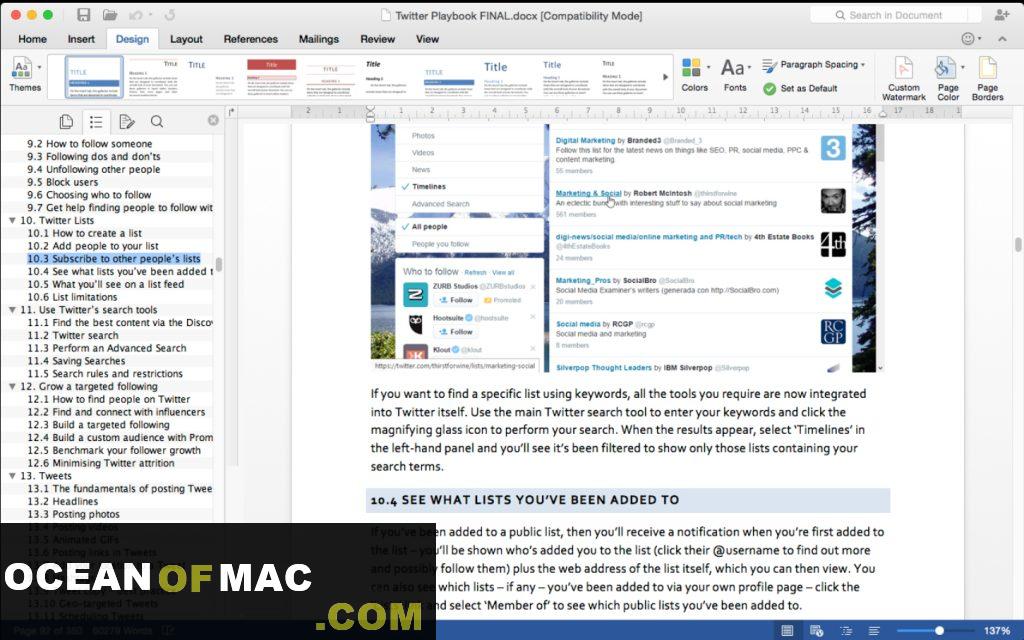
Task: Open the Home tab
Action: tap(32, 39)
